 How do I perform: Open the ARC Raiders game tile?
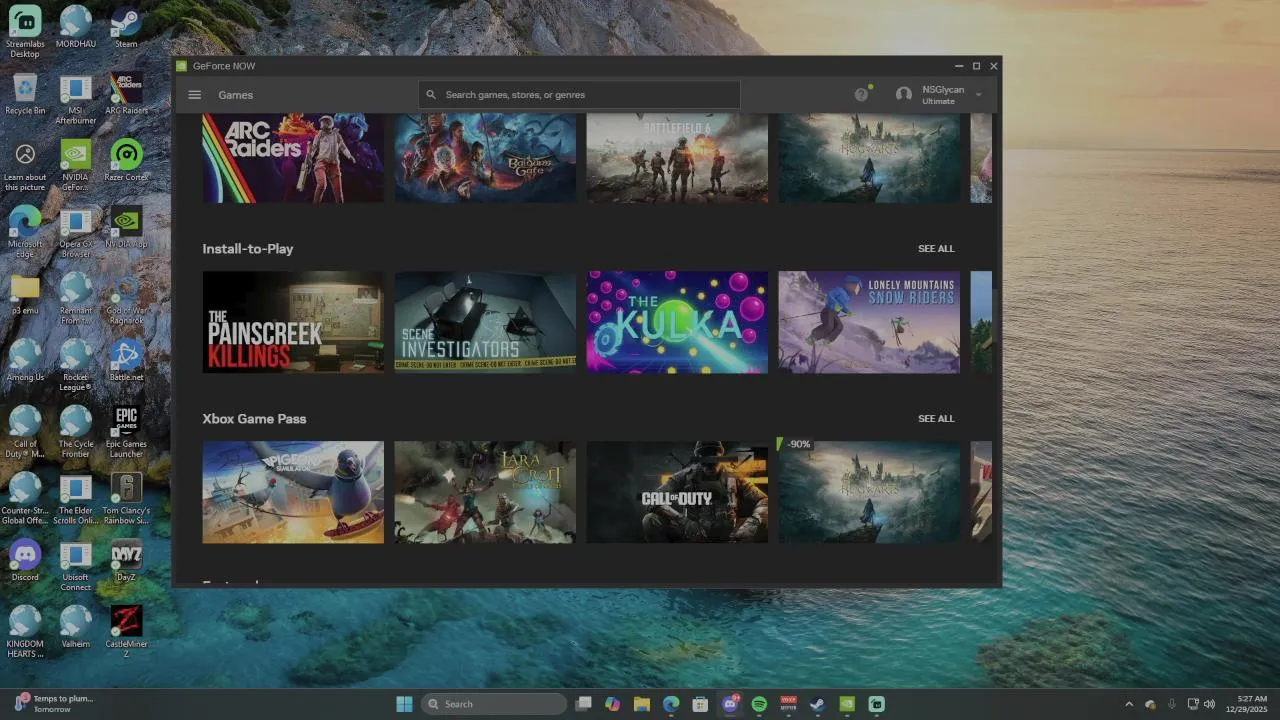click(x=293, y=158)
